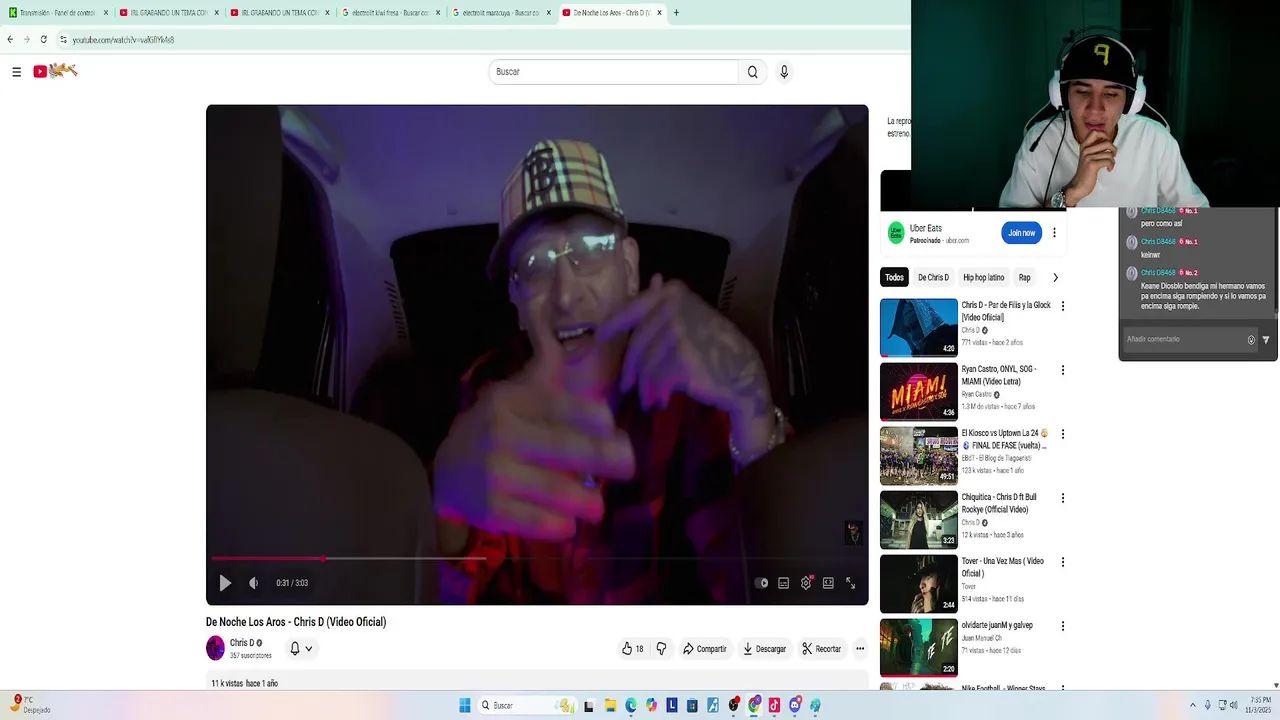Expand more chips with right chevron
This screenshot has height=720, width=1280.
click(x=1055, y=277)
